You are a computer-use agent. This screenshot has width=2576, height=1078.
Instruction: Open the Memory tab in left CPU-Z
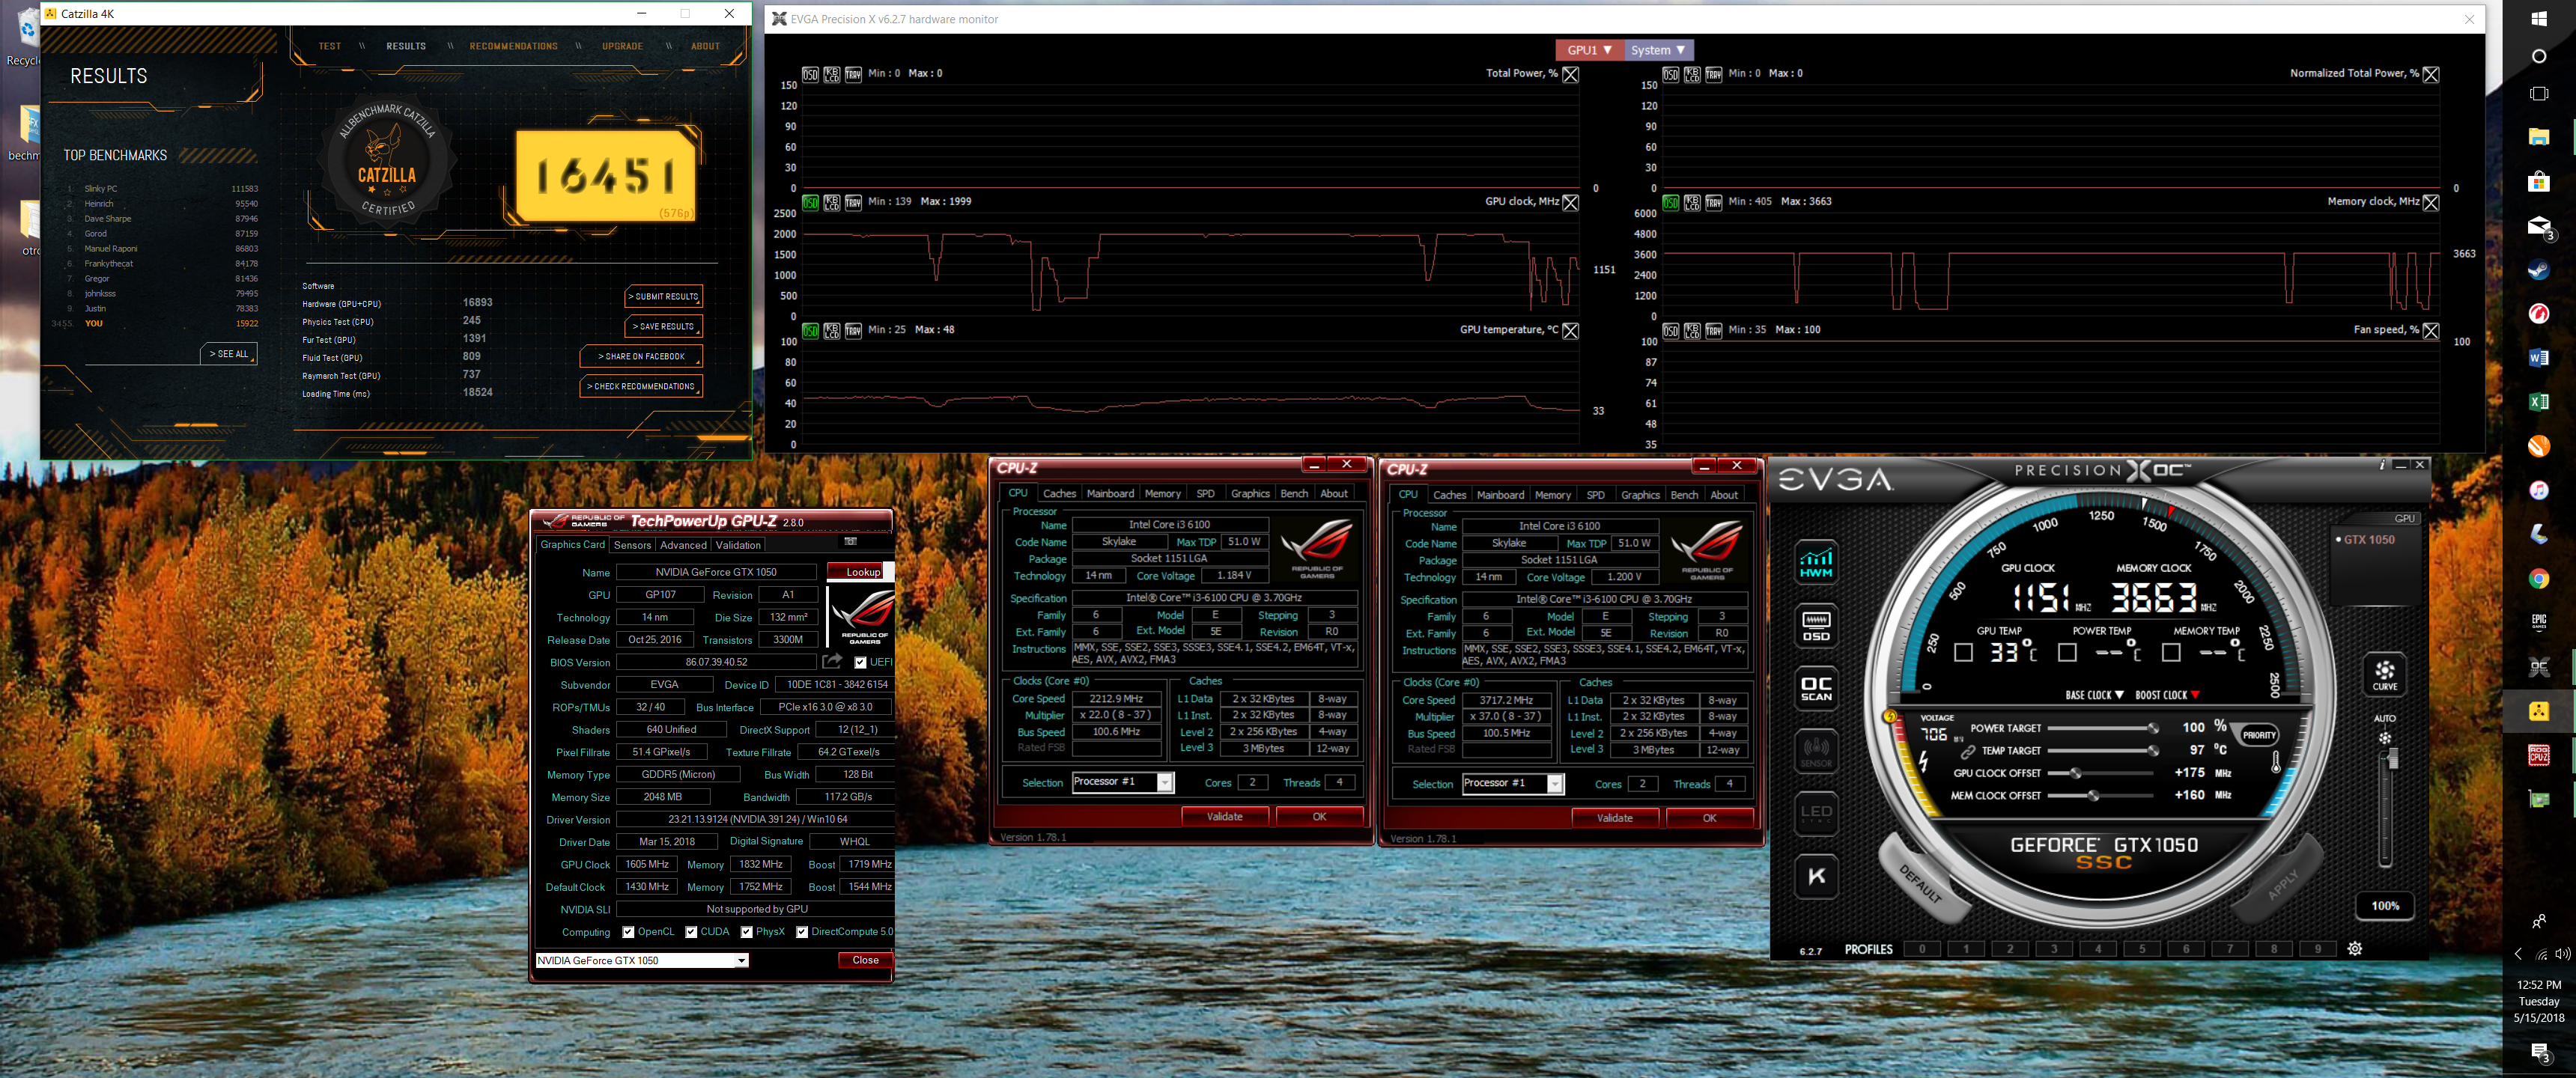1162,494
